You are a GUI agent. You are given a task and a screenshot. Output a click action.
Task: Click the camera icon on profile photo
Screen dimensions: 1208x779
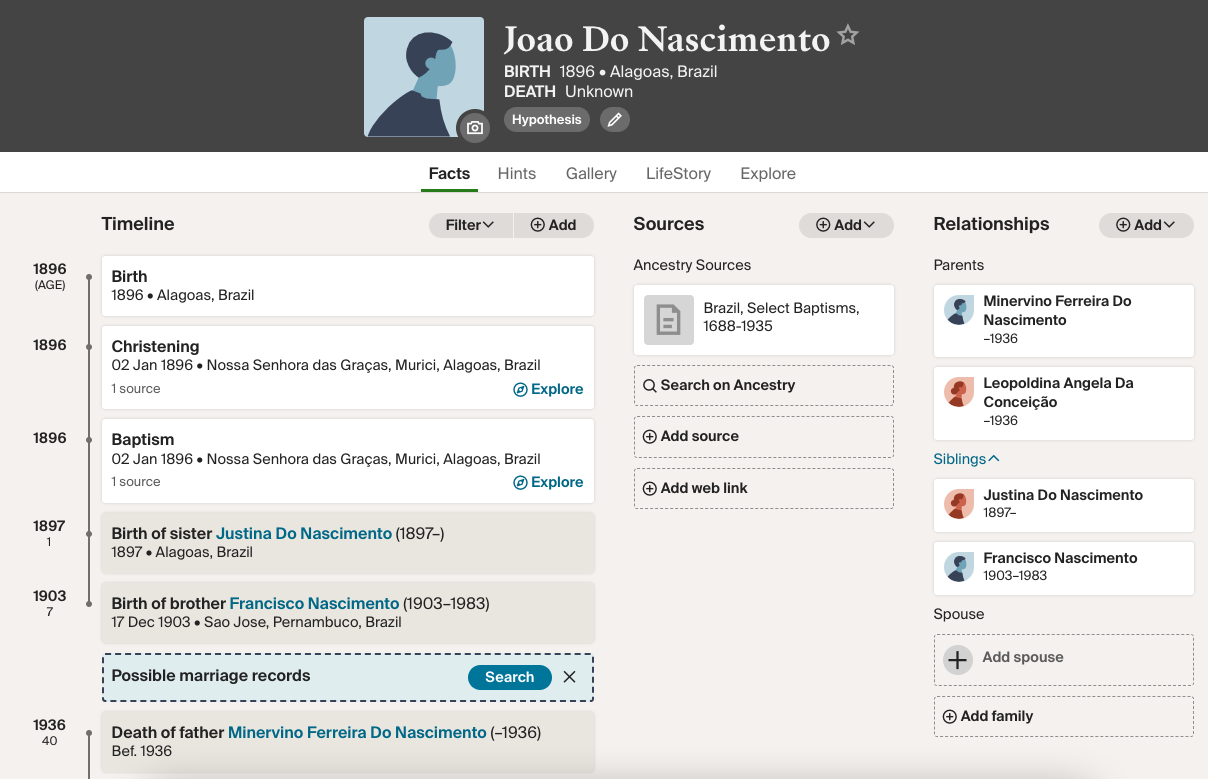pyautogui.click(x=474, y=128)
